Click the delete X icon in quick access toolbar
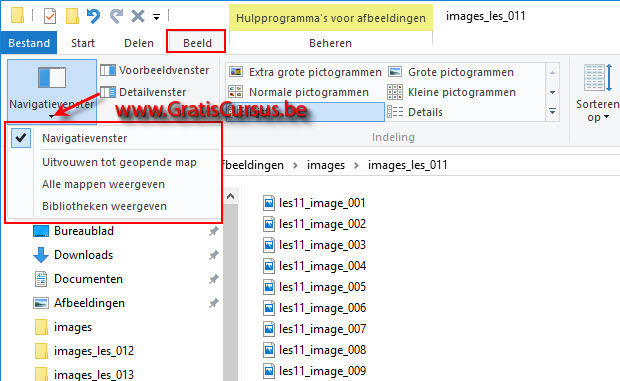Viewport: 620px width, 381px height. [x=138, y=16]
